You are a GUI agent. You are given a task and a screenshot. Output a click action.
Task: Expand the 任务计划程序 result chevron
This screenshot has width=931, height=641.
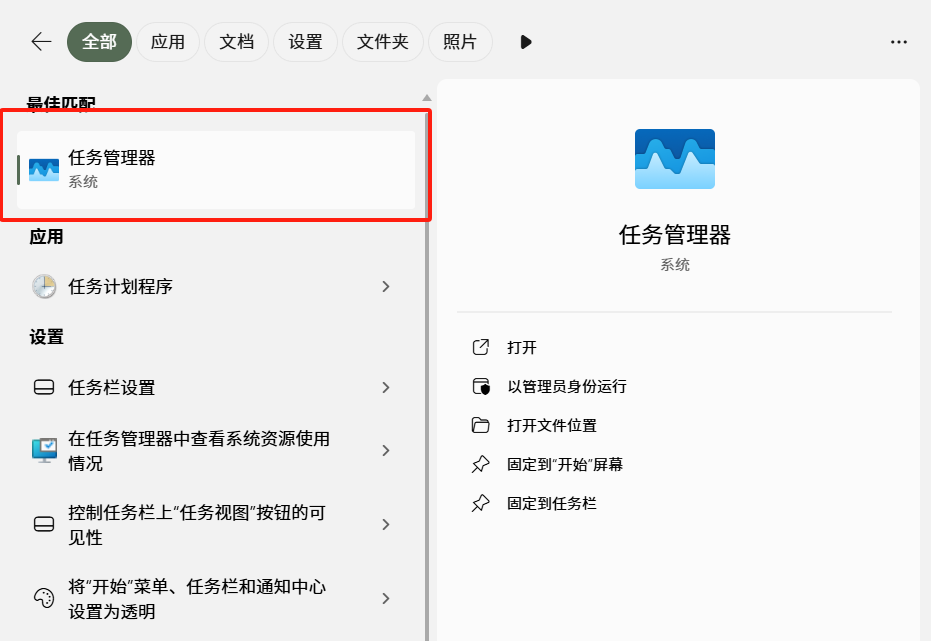(386, 286)
